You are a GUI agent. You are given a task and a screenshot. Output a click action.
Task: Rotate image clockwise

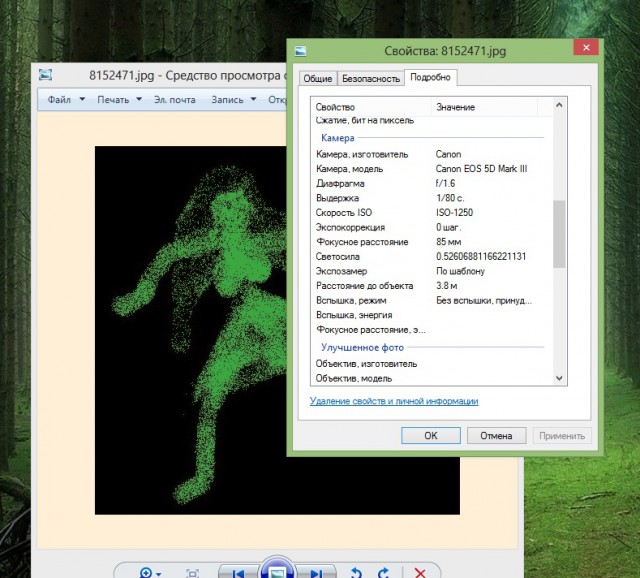click(x=384, y=573)
